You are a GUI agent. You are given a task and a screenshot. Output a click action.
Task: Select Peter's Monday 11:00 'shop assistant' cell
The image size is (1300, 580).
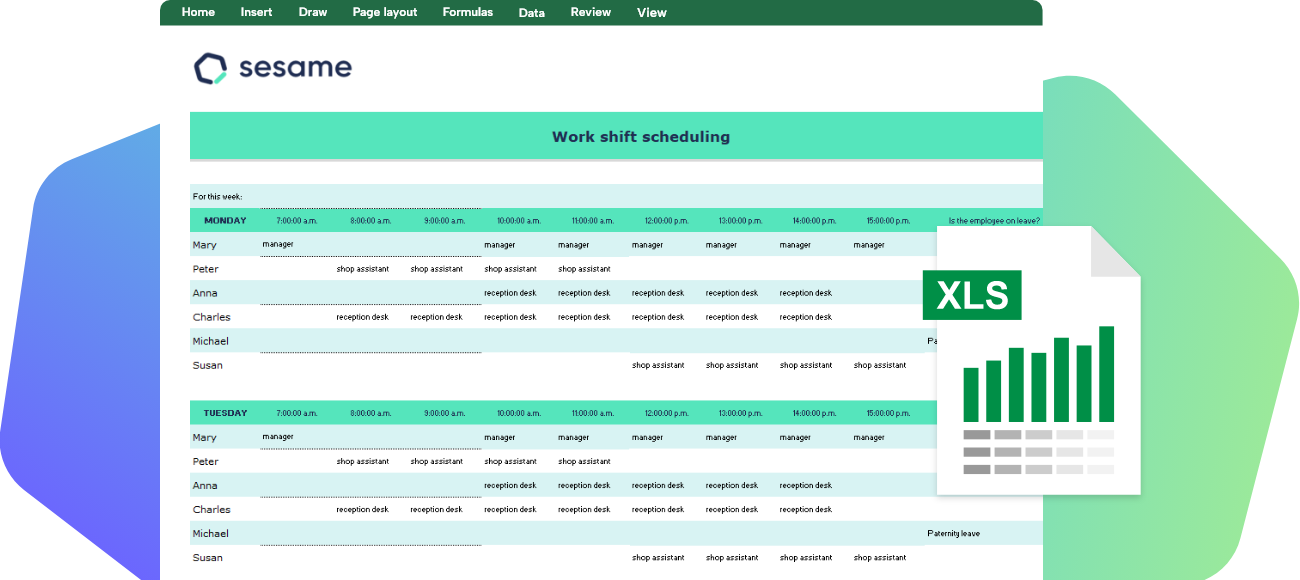click(584, 269)
